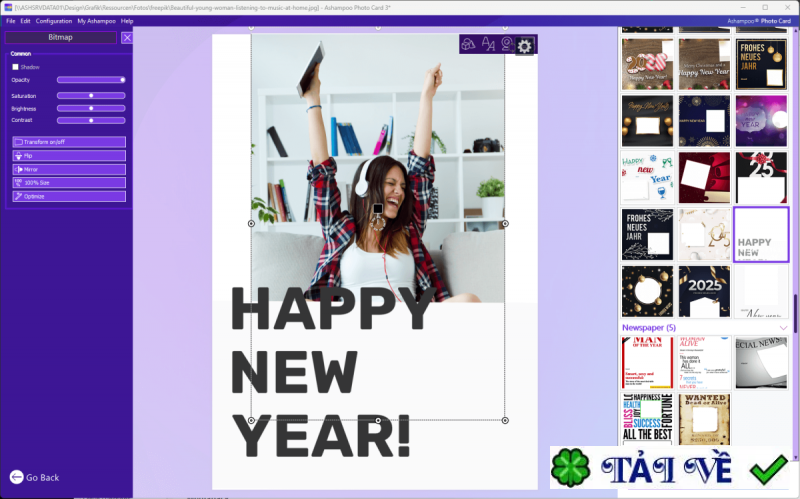Click the bottom-left corner handle of the photo selection
Image resolution: width=800 pixels, height=499 pixels.
tap(251, 420)
